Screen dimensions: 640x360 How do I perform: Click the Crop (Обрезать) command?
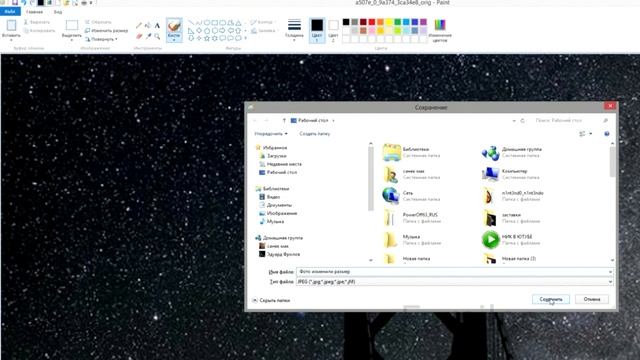point(98,22)
